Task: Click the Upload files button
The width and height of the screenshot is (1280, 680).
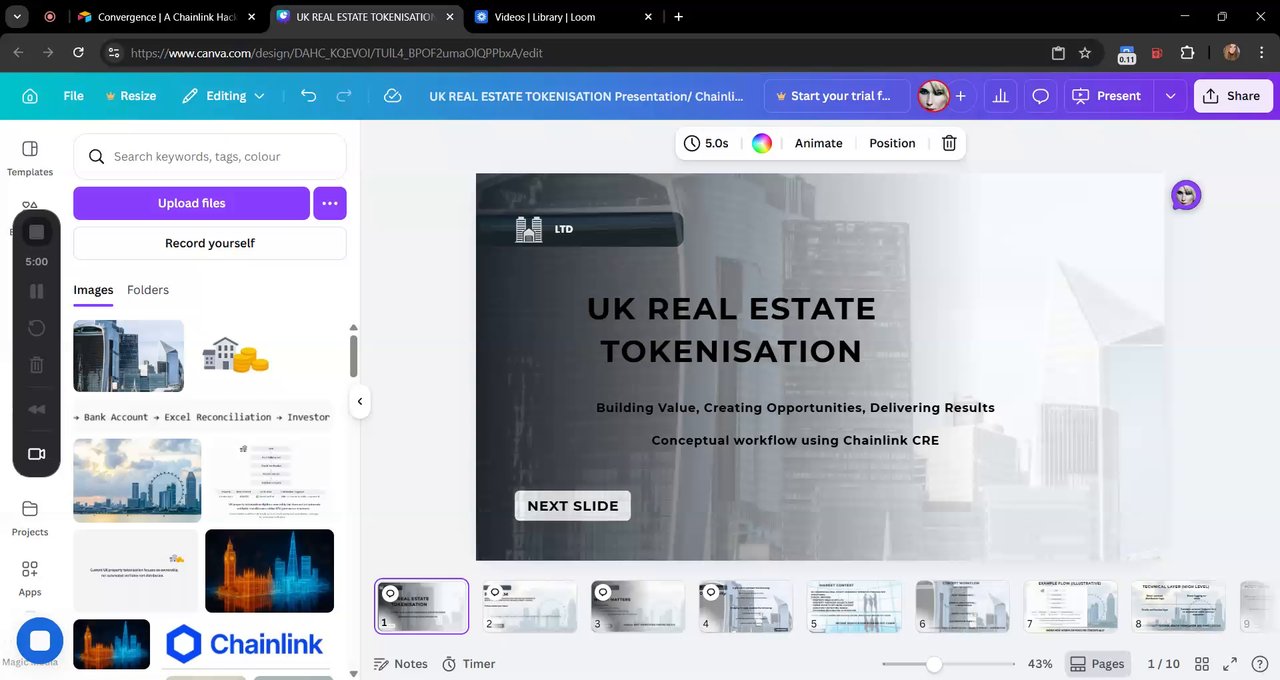Action: pos(191,203)
